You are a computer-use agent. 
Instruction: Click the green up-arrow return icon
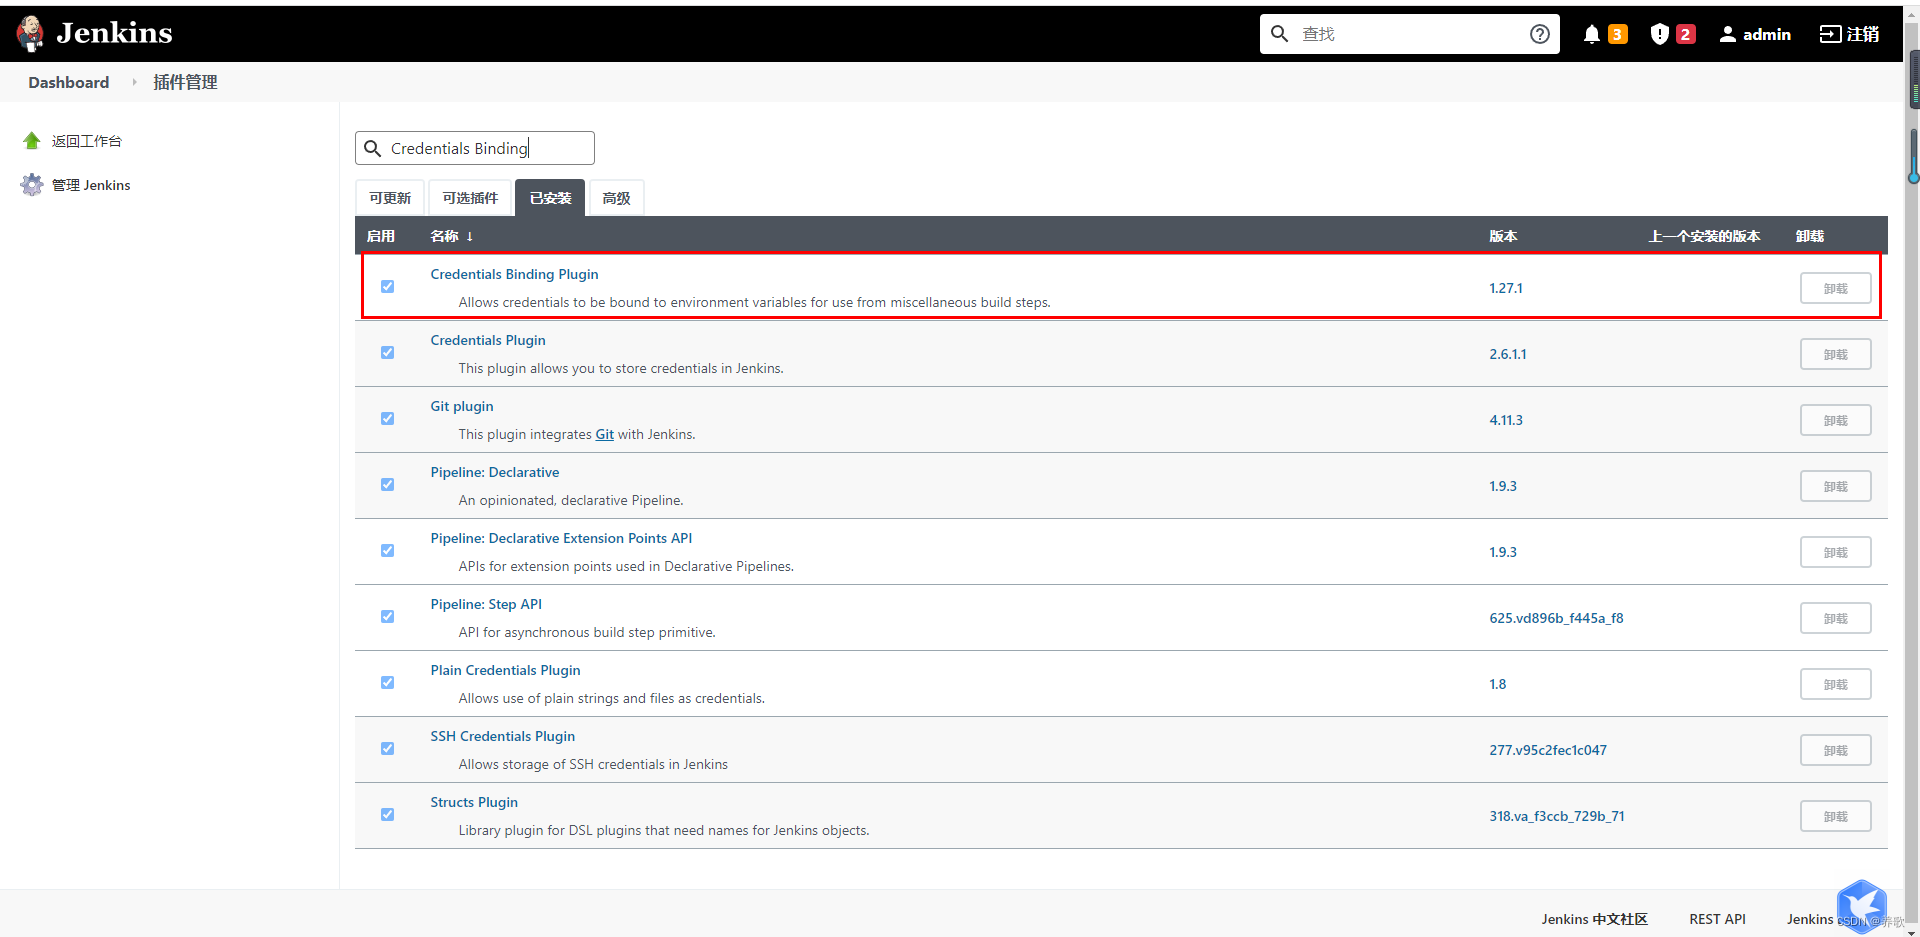[x=32, y=141]
